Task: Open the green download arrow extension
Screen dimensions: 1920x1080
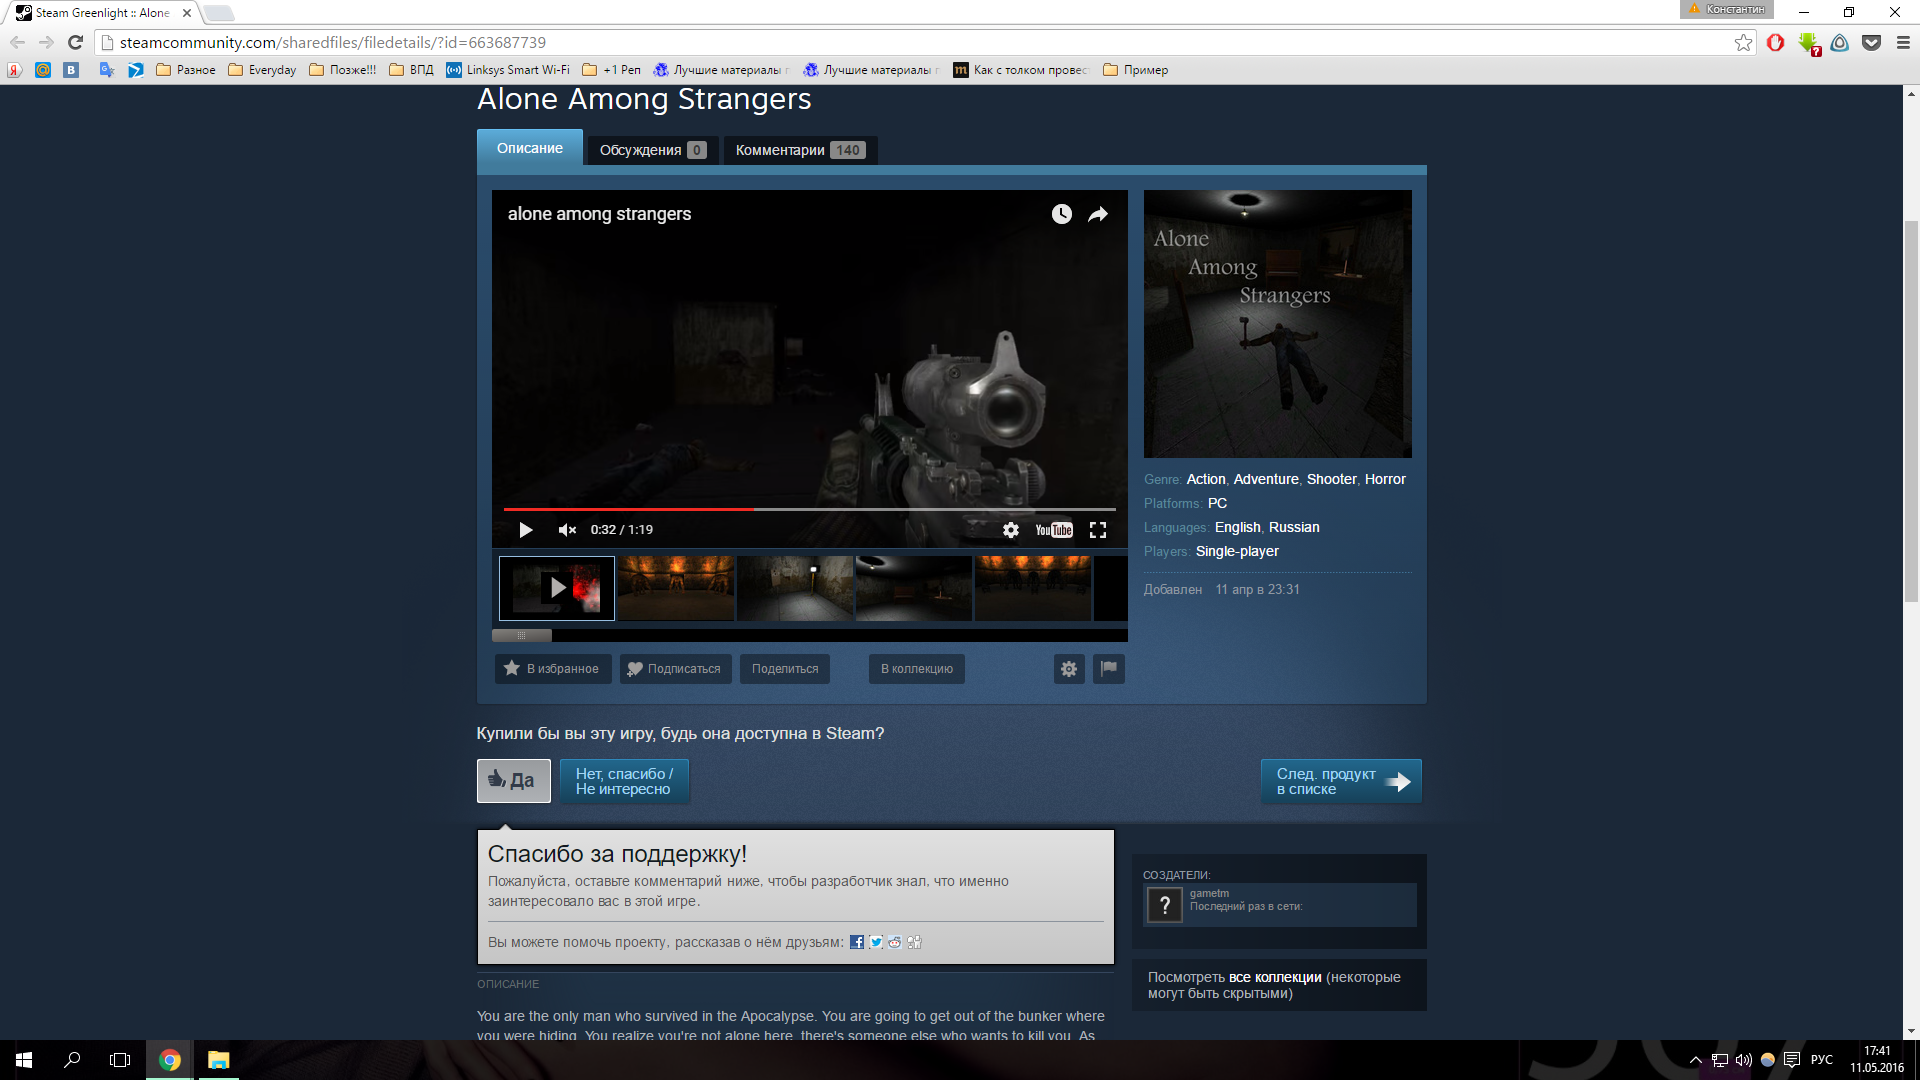Action: click(1808, 43)
